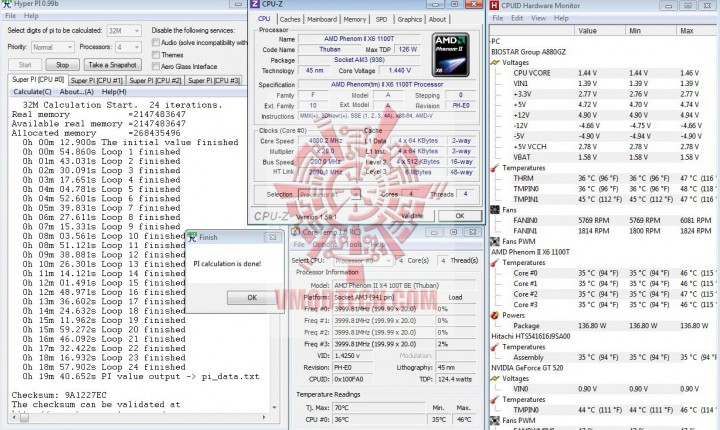The height and width of the screenshot is (430, 720).
Task: Click the Hyper PI title bar icon
Action: [7, 4]
